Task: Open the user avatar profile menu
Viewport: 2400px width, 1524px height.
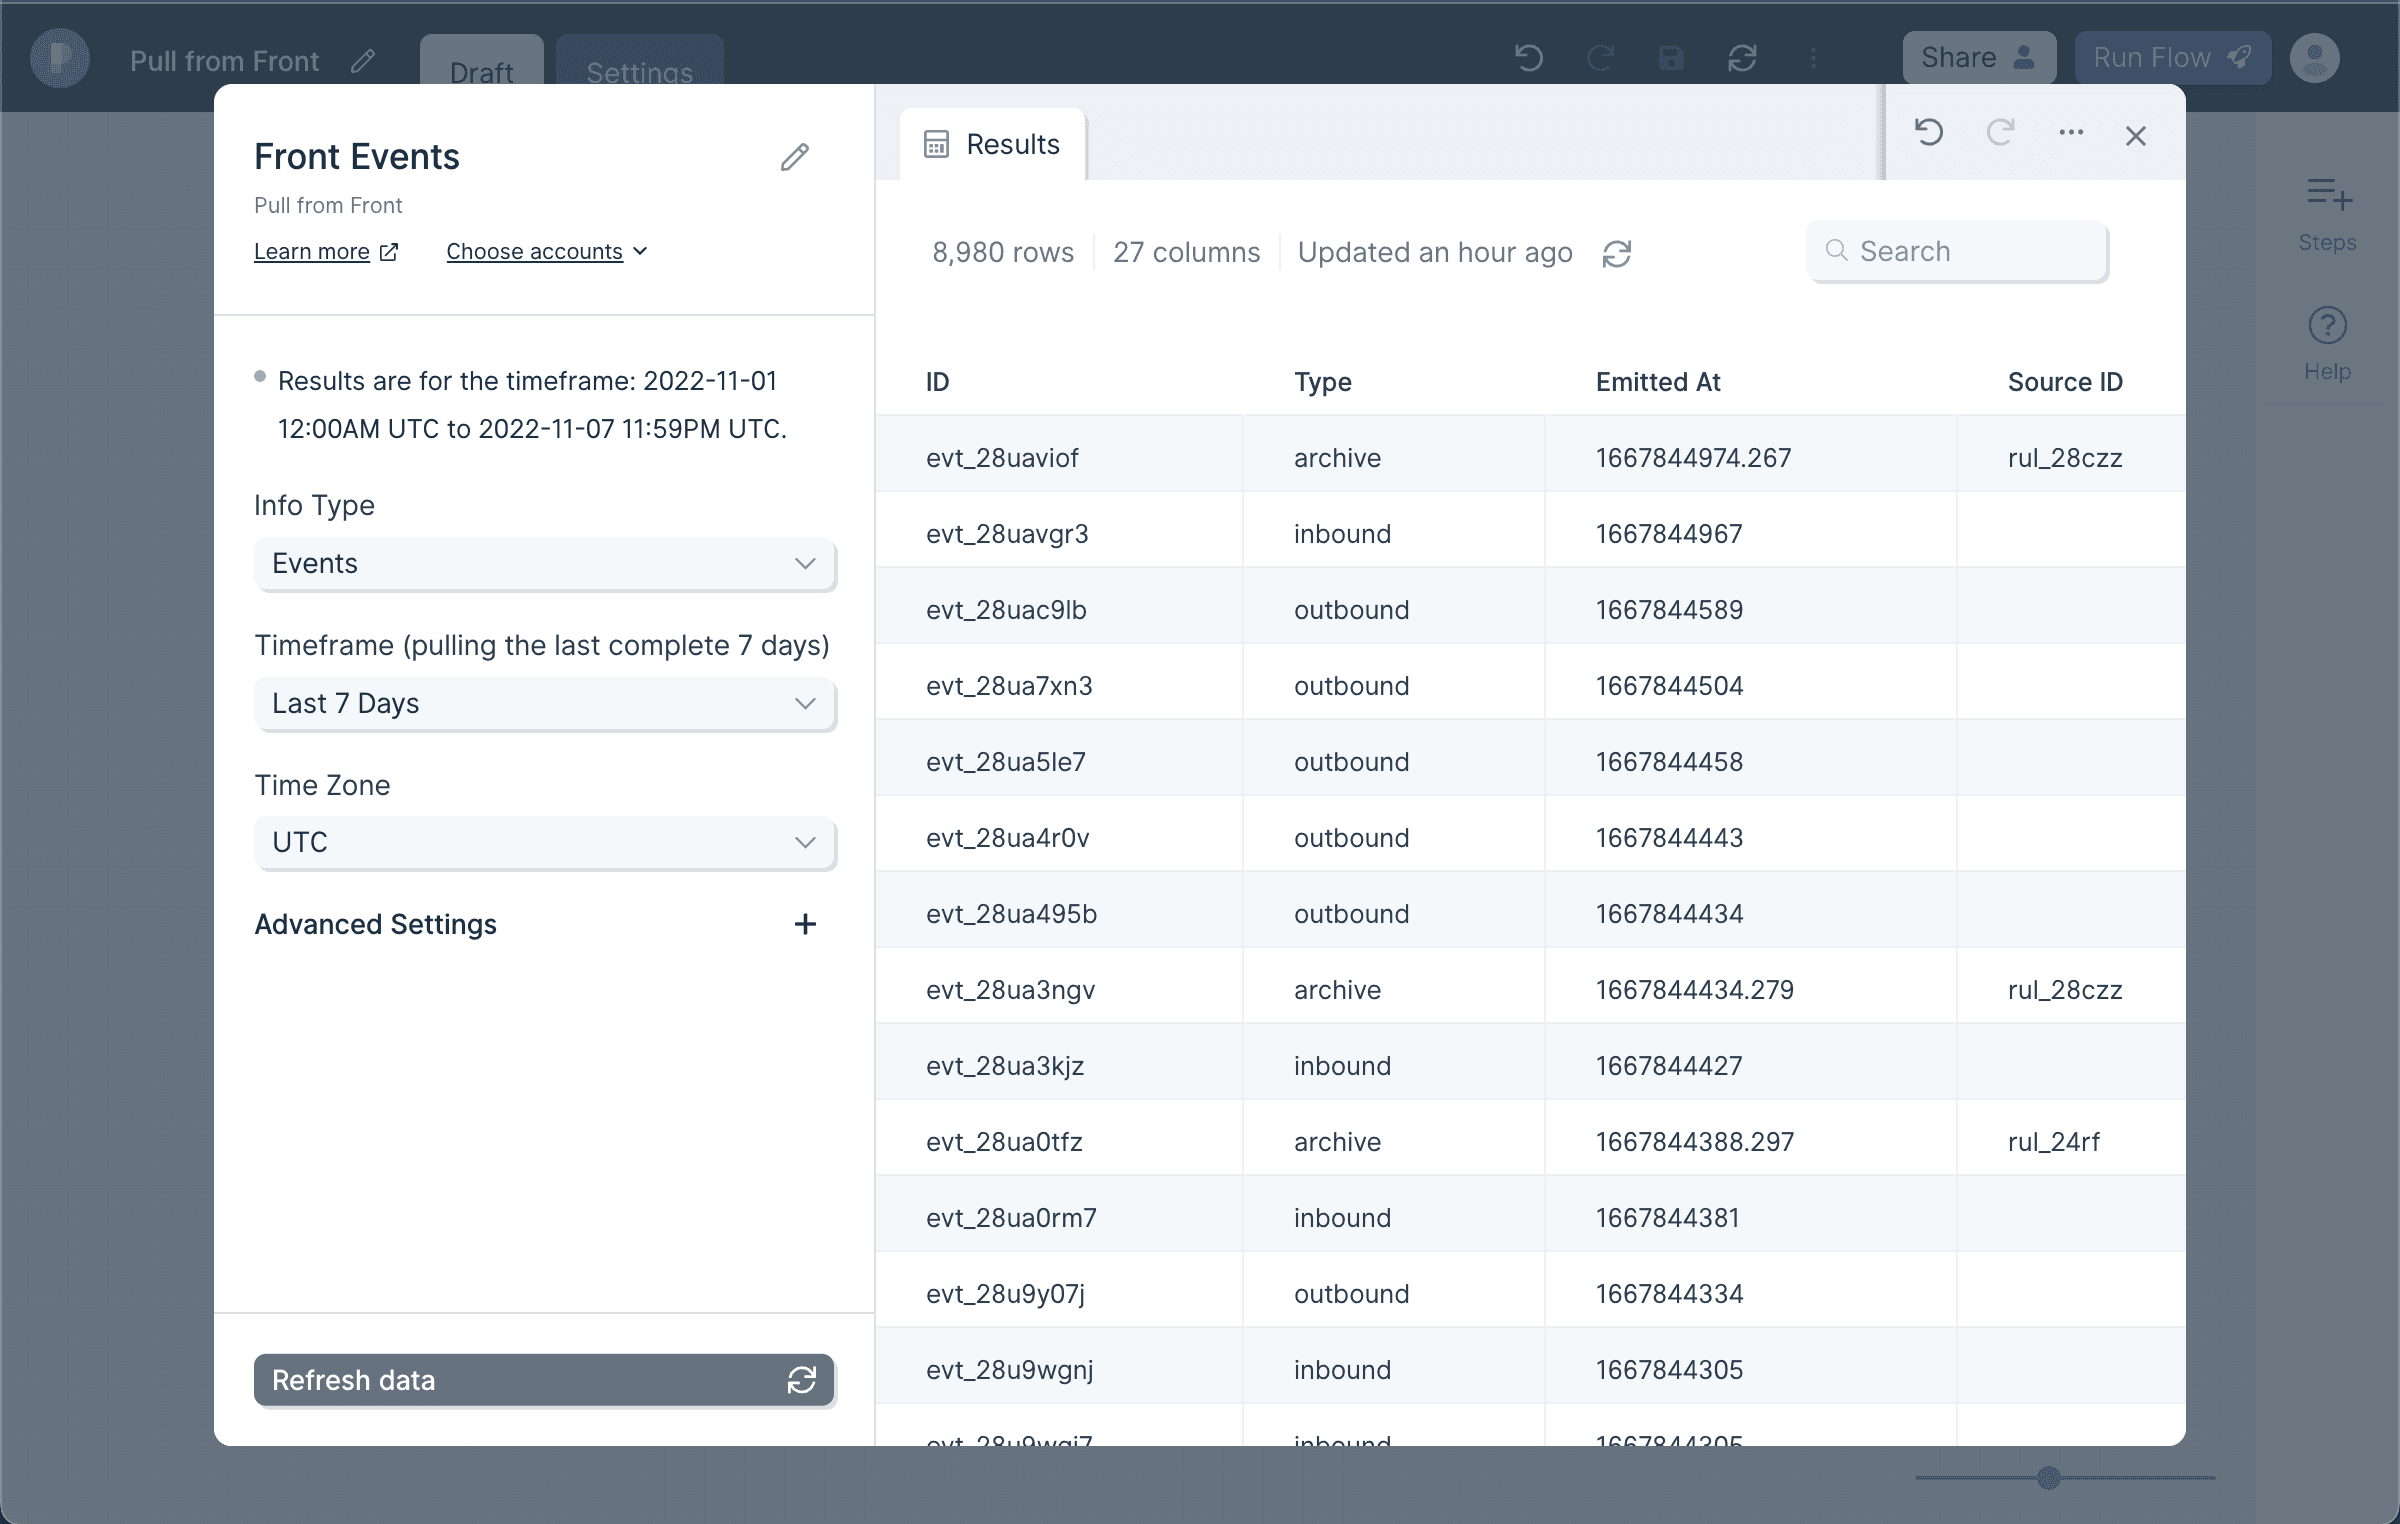Action: (x=2315, y=58)
